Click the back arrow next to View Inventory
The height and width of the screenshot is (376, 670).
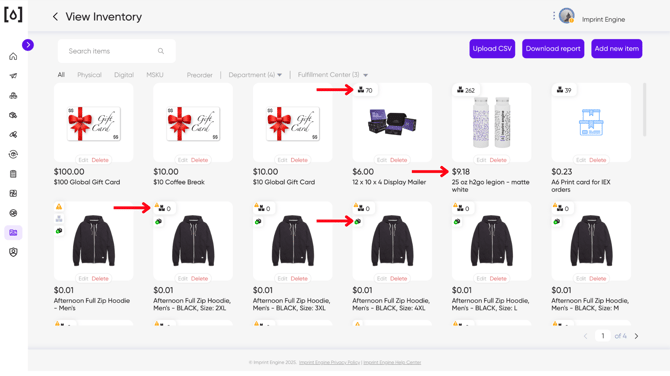55,17
